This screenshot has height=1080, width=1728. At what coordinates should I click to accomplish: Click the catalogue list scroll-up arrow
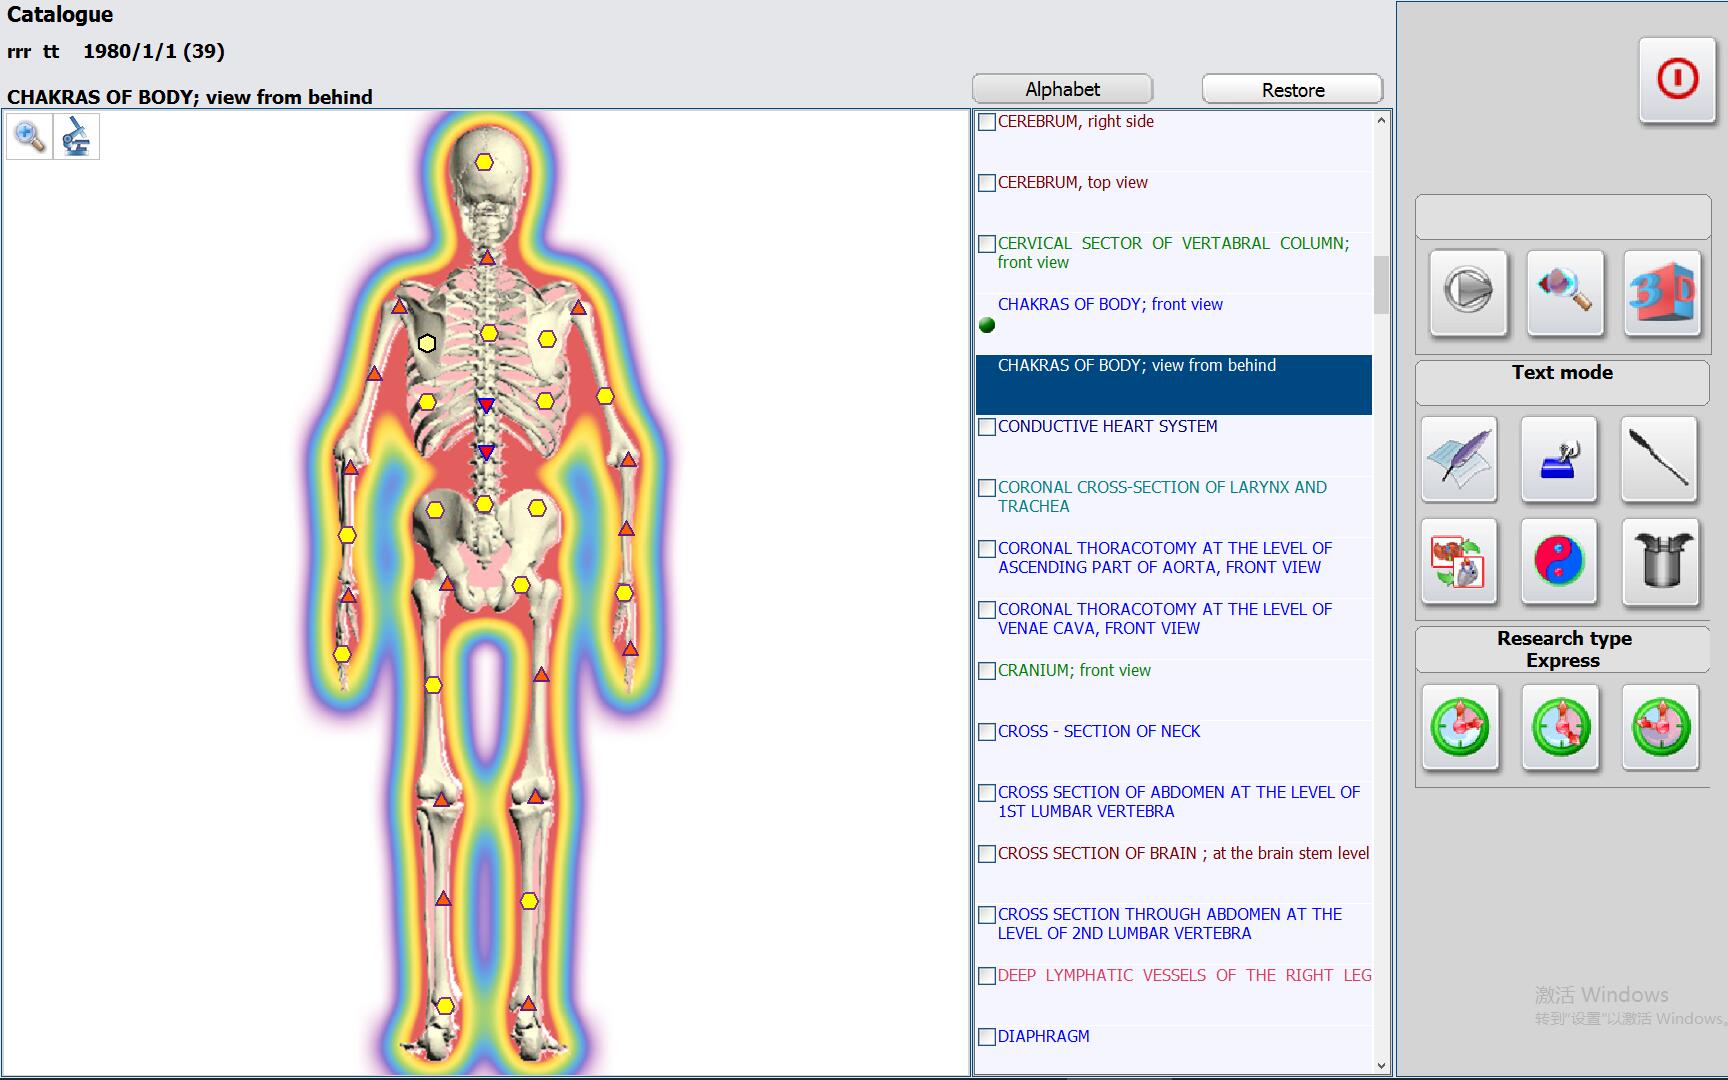pyautogui.click(x=1382, y=121)
